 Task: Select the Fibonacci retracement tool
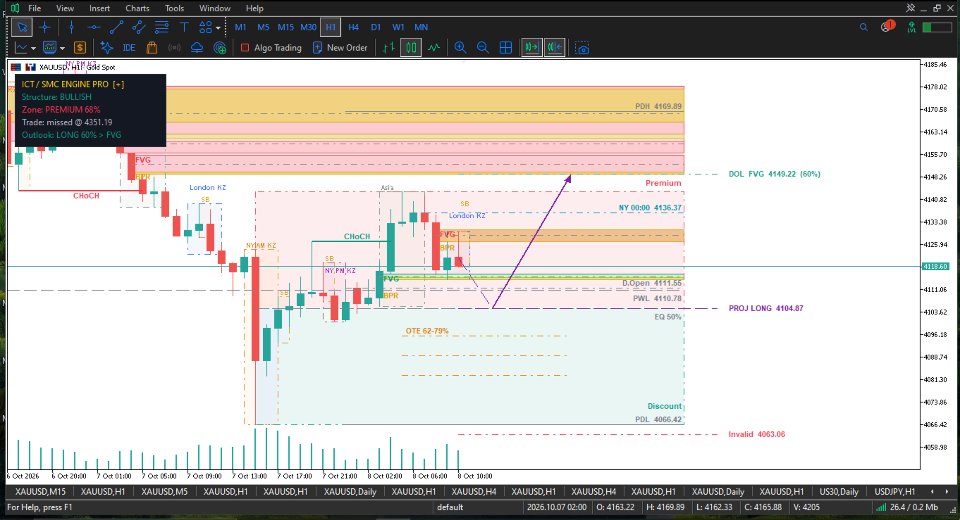(x=162, y=27)
